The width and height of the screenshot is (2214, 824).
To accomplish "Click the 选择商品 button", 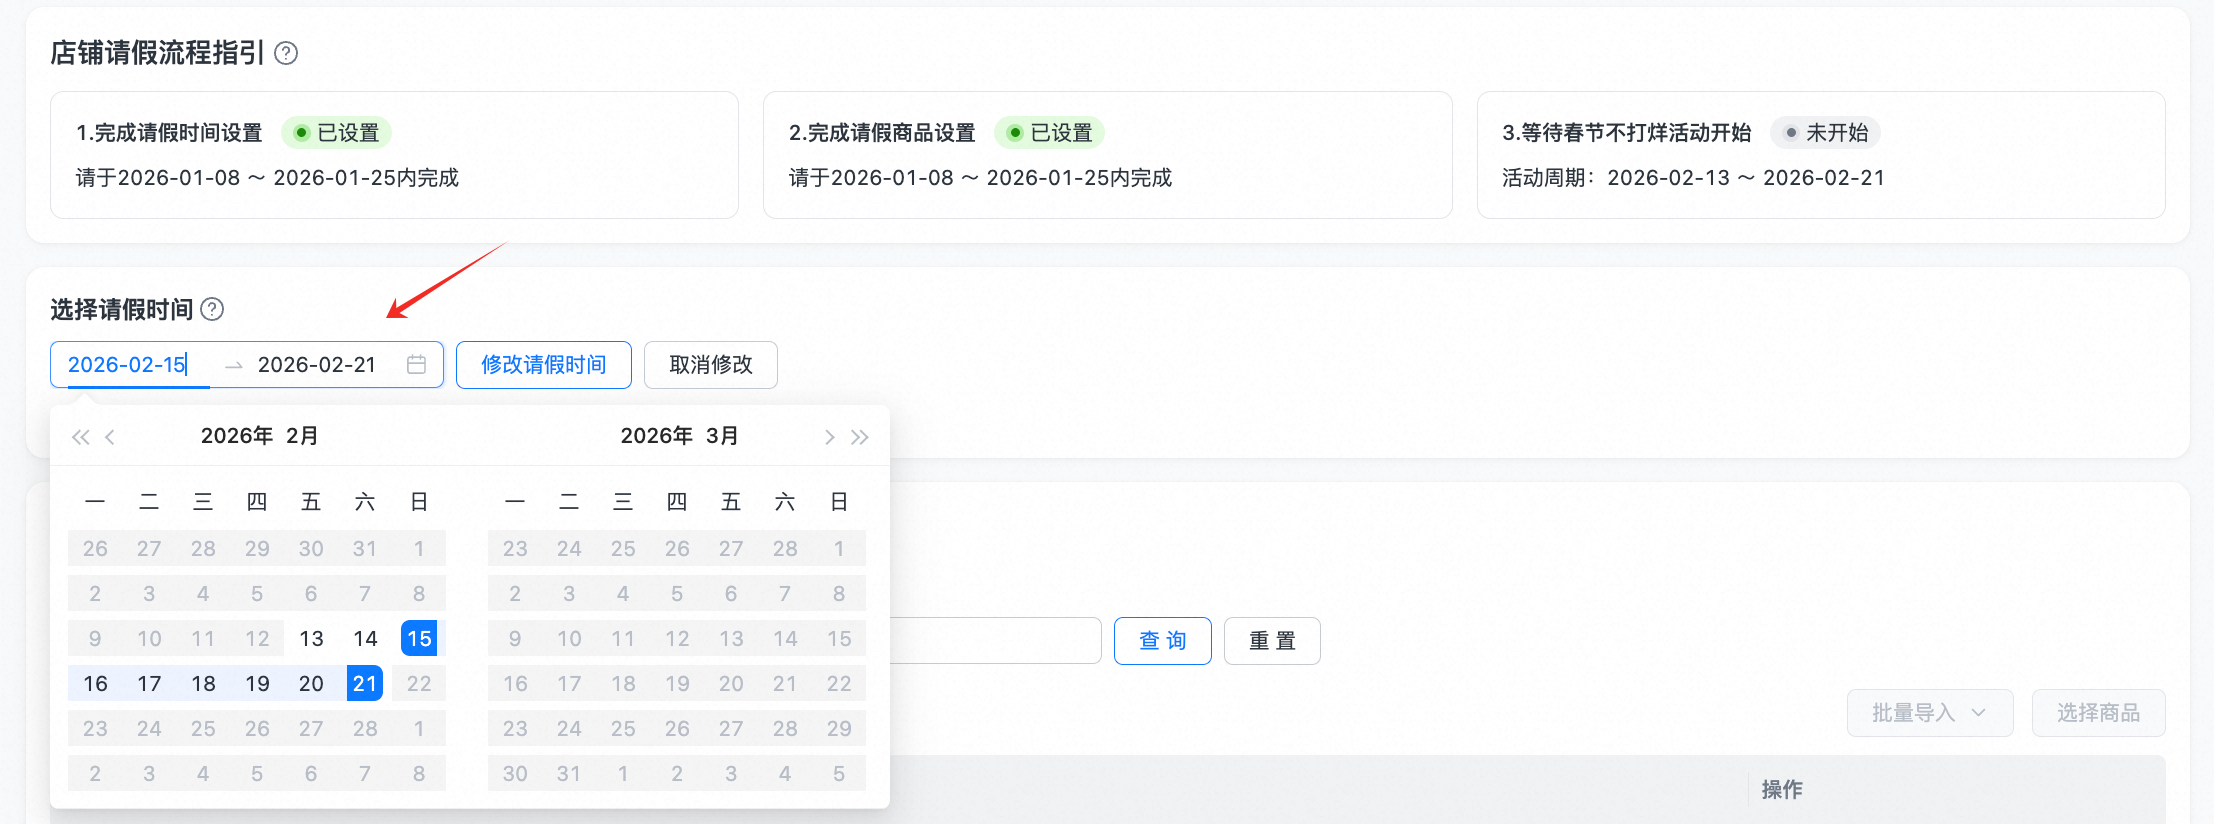I will [x=2098, y=713].
